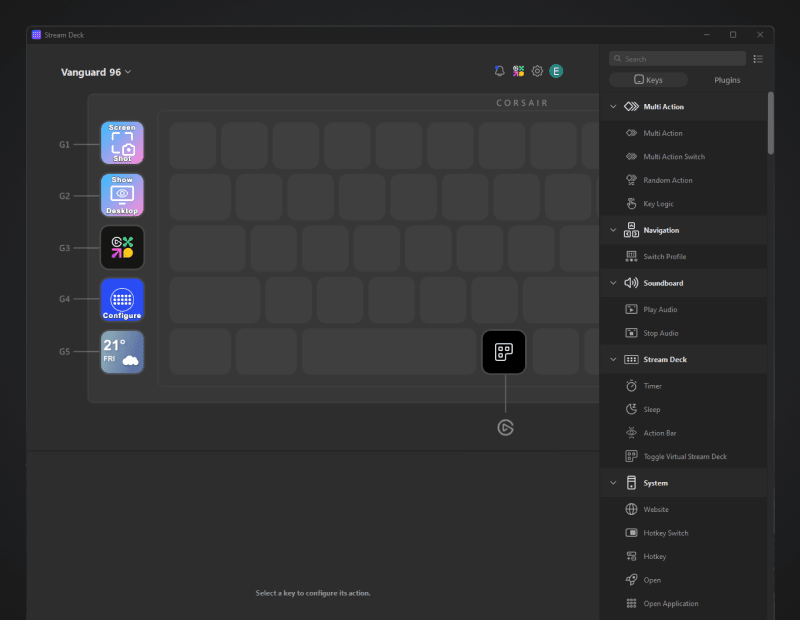Open the Vanguard 96 profile dropdown
The width and height of the screenshot is (800, 620).
click(96, 71)
